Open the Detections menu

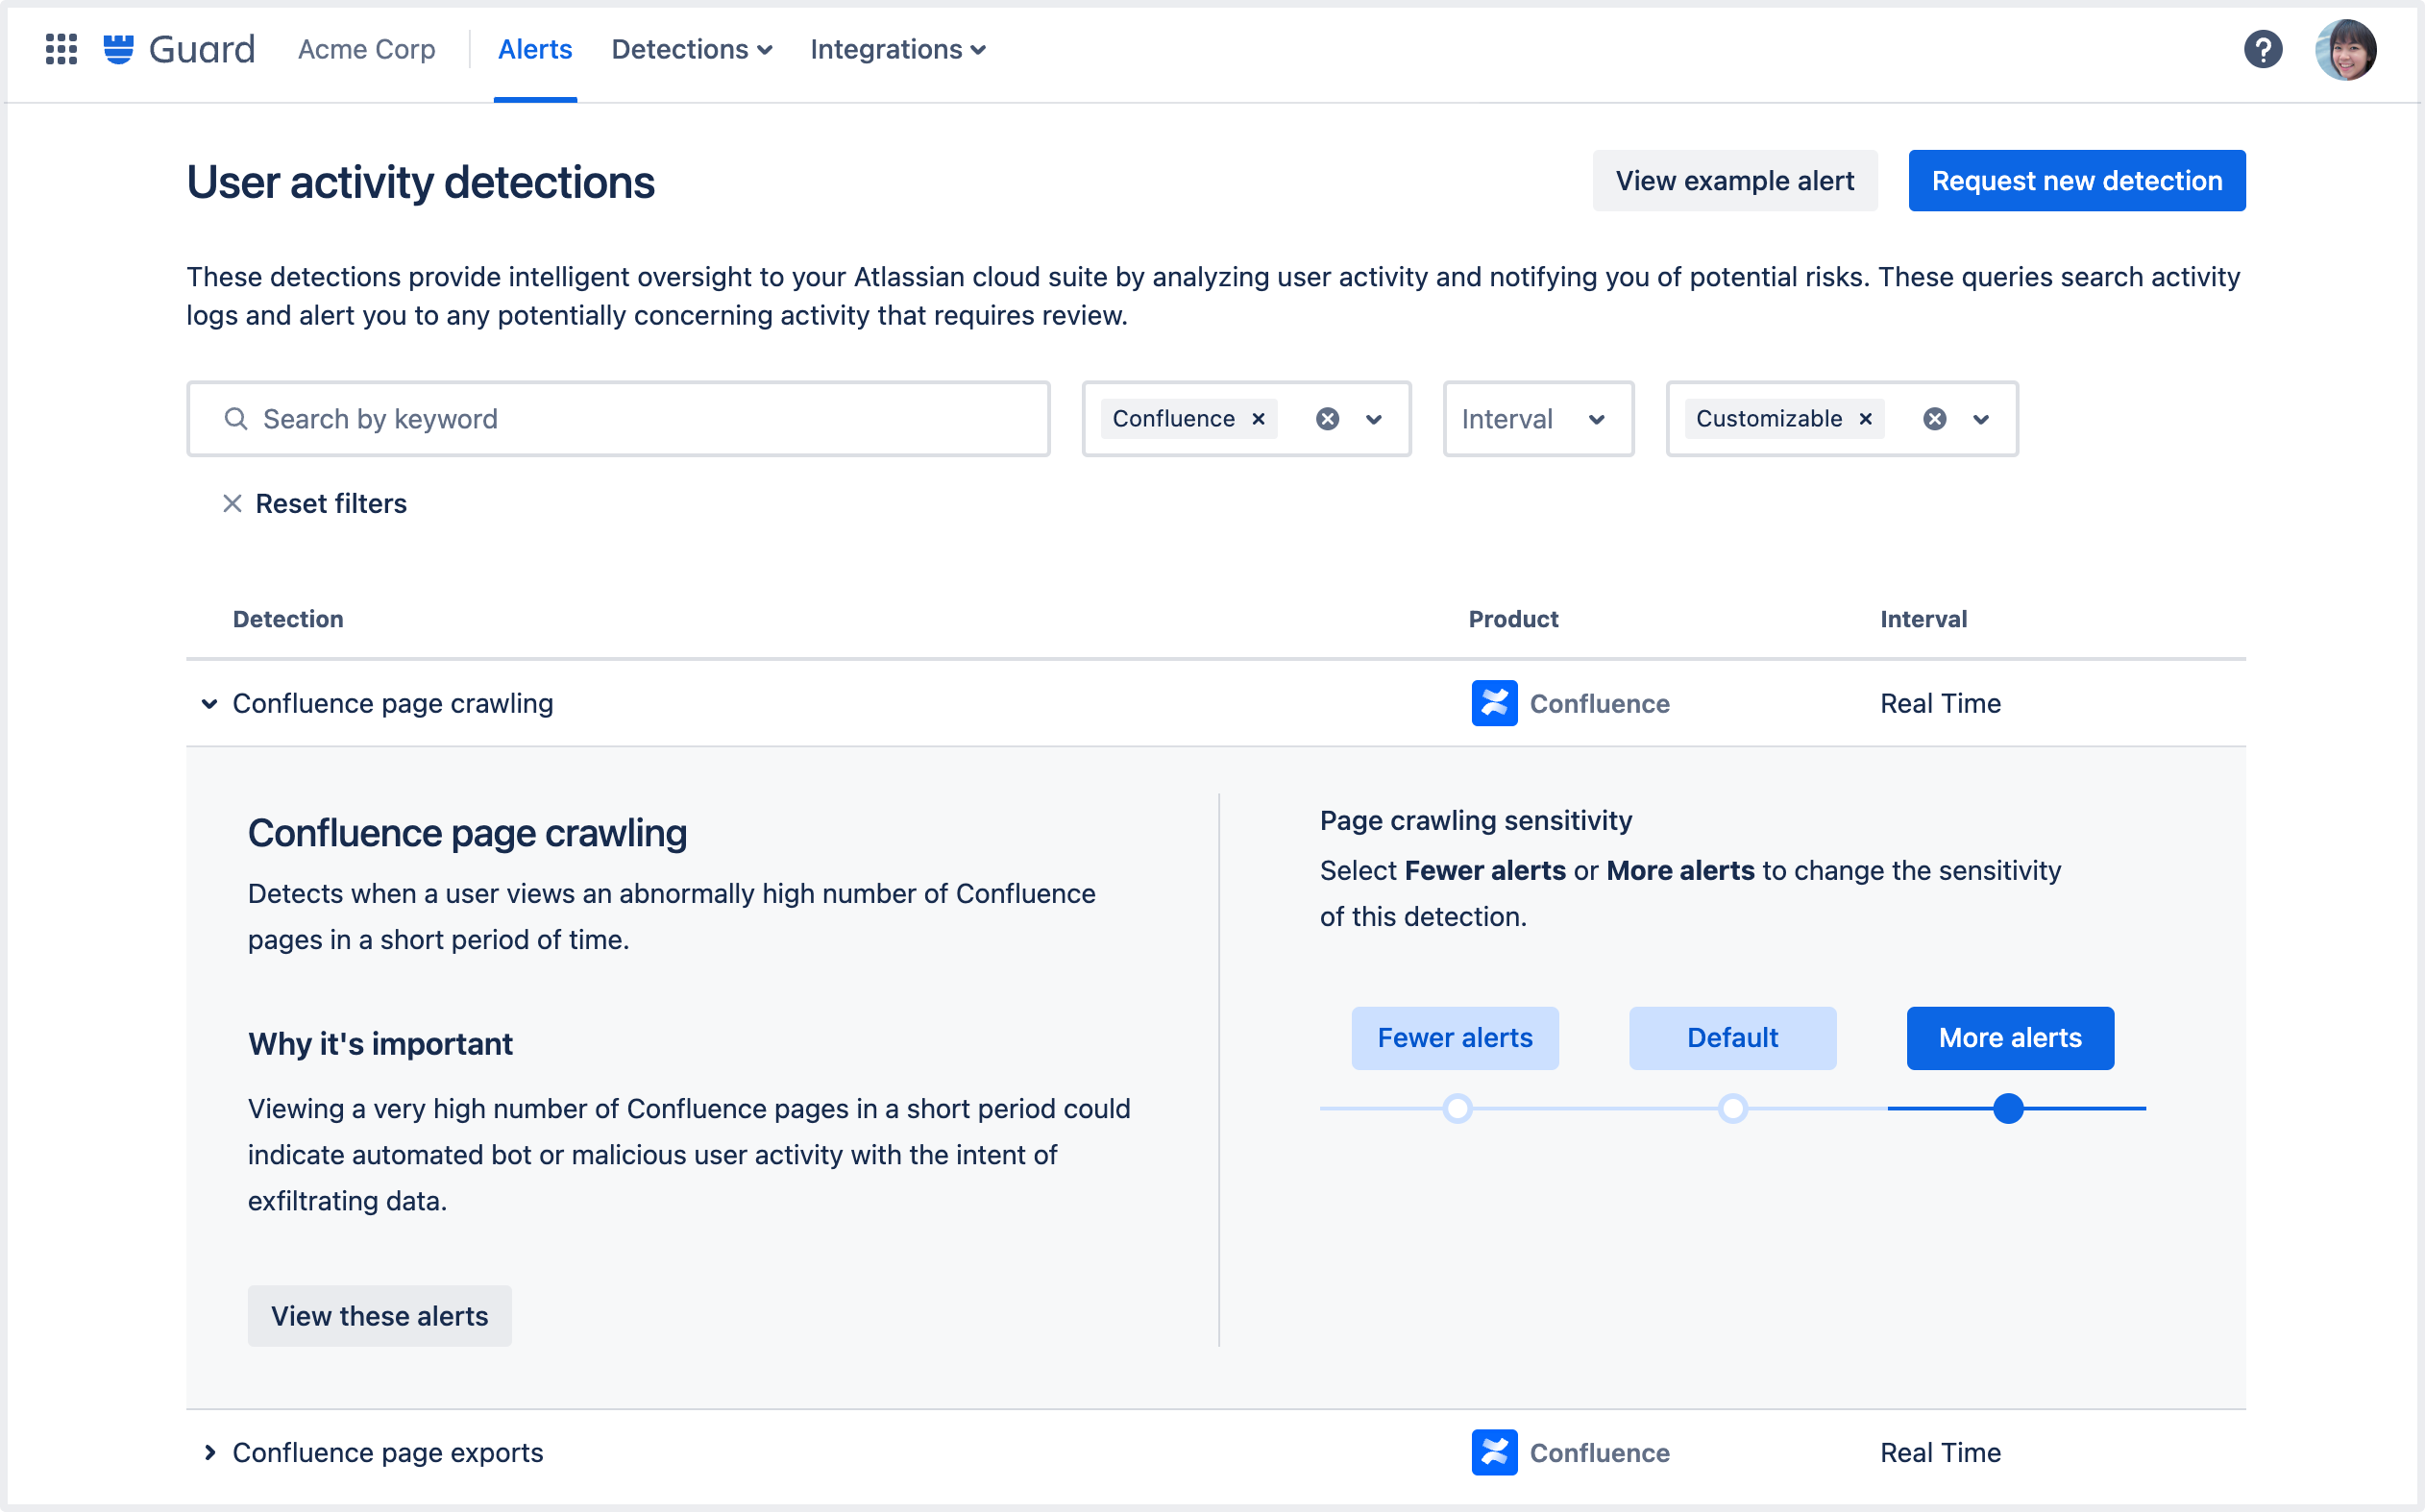[691, 49]
